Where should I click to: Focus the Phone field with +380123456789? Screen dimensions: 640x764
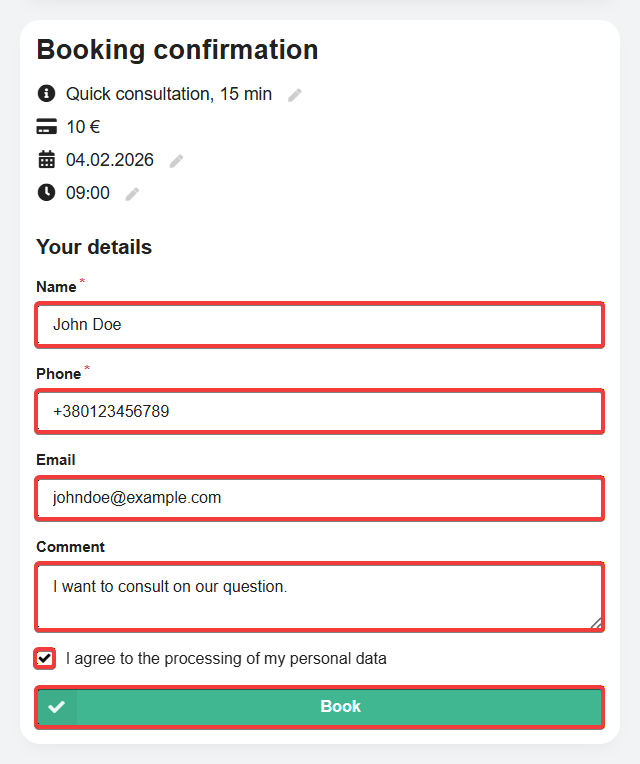[320, 411]
